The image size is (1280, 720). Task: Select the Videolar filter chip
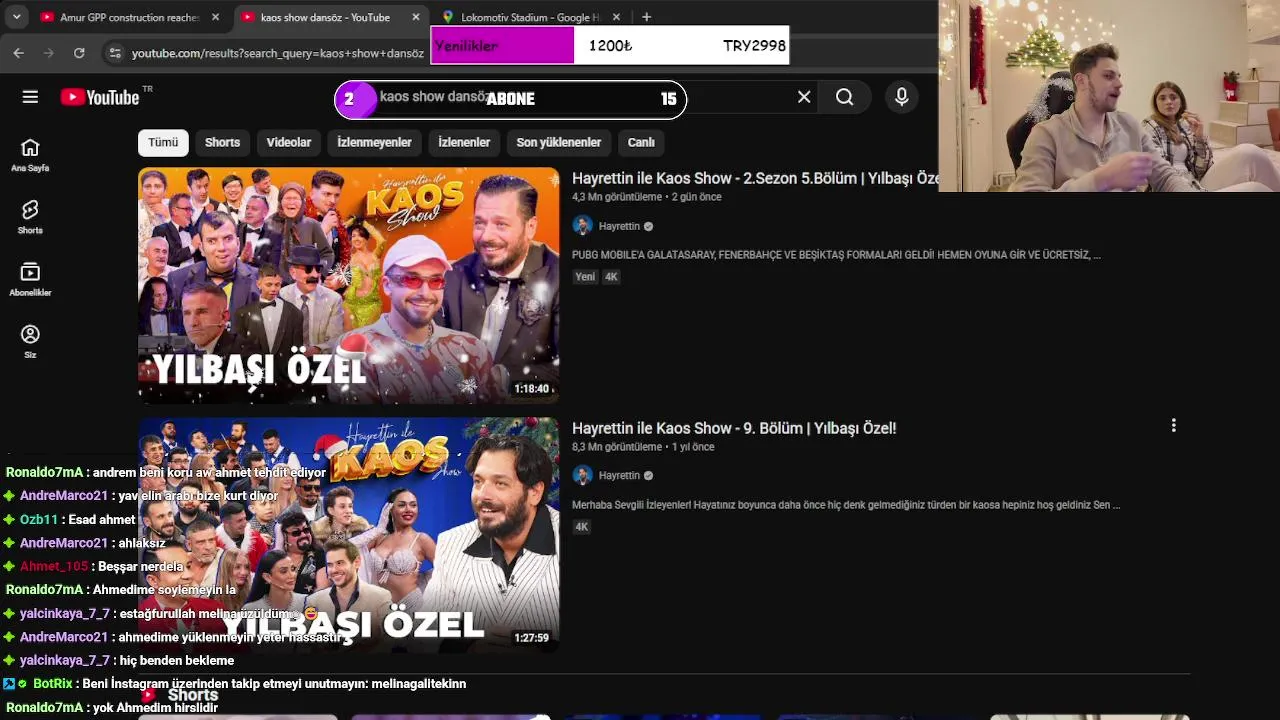click(x=289, y=142)
